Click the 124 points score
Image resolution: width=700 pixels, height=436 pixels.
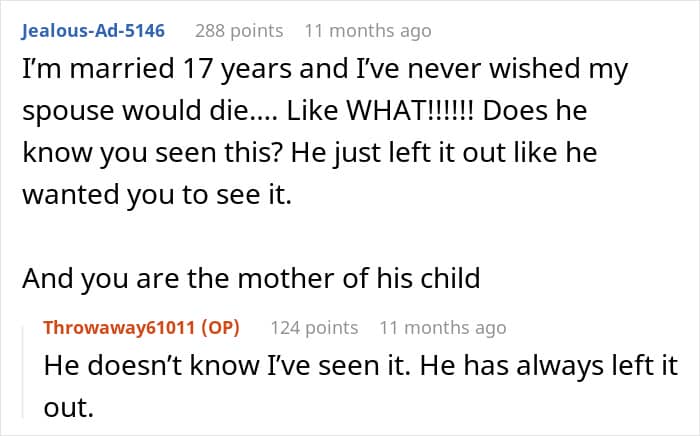click(314, 327)
